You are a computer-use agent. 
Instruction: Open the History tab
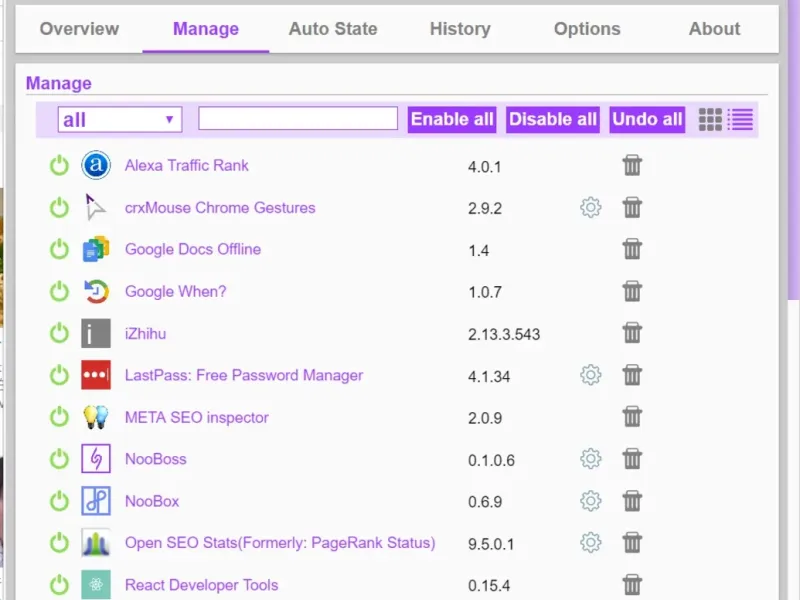[x=460, y=29]
